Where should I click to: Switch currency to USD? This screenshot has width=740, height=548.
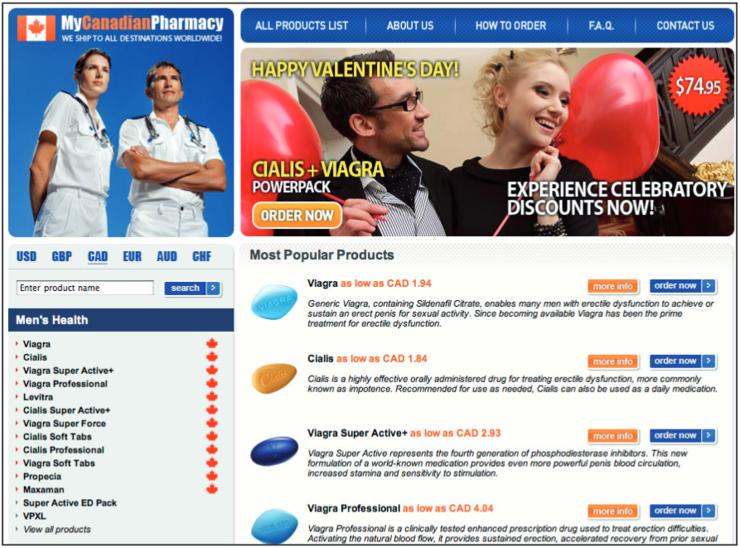[x=26, y=256]
